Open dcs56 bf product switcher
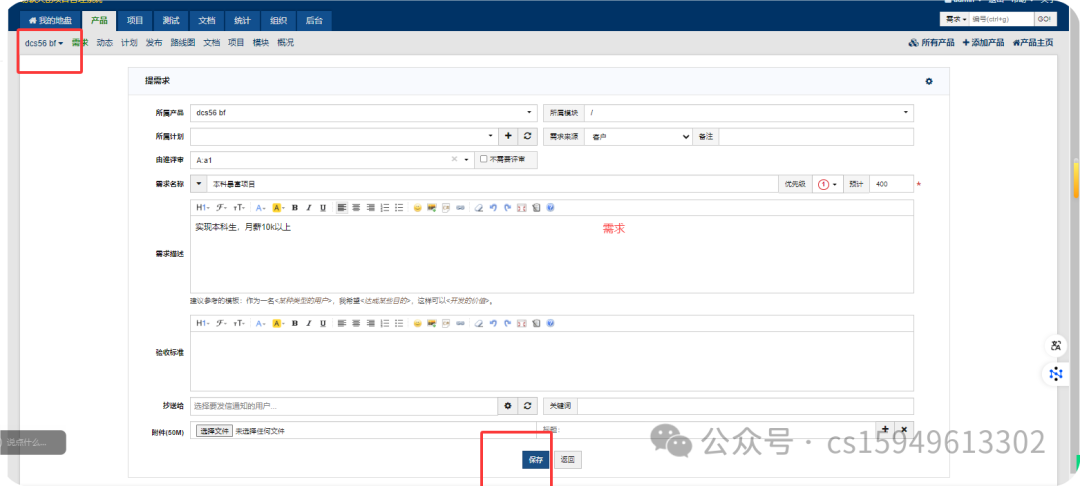The height and width of the screenshot is (486, 1080). point(44,43)
